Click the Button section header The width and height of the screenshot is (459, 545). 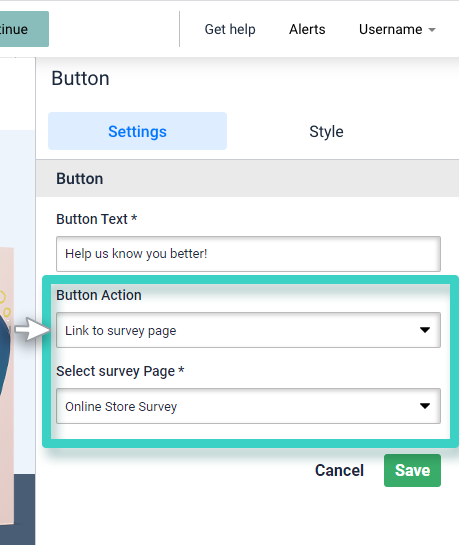[247, 179]
